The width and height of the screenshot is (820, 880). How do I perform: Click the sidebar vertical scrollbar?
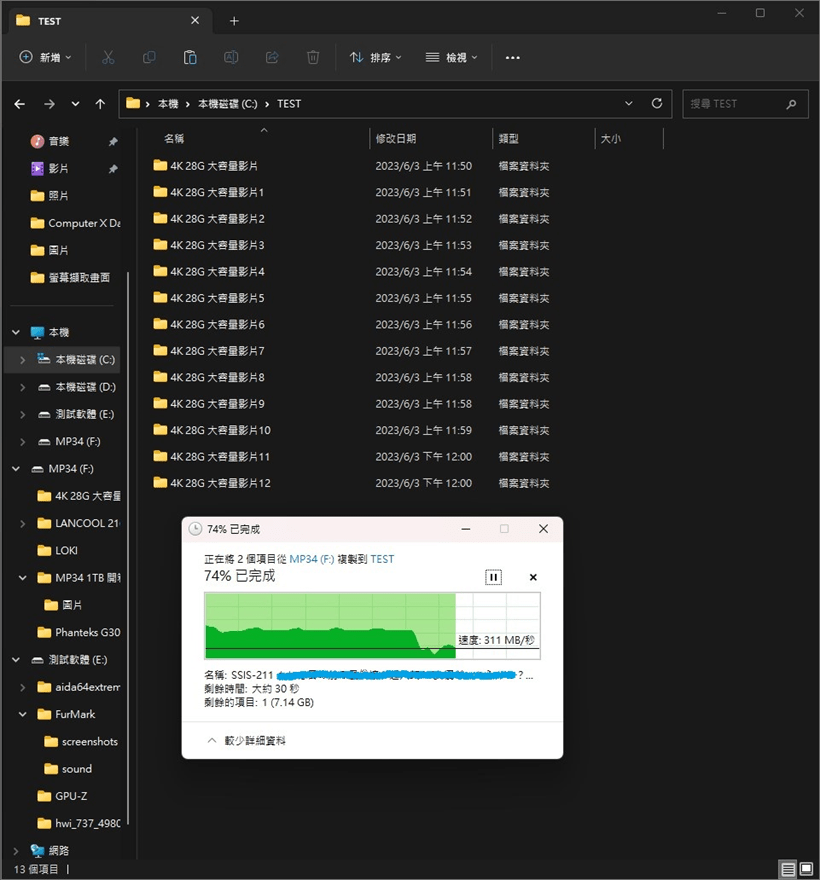[x=128, y=547]
